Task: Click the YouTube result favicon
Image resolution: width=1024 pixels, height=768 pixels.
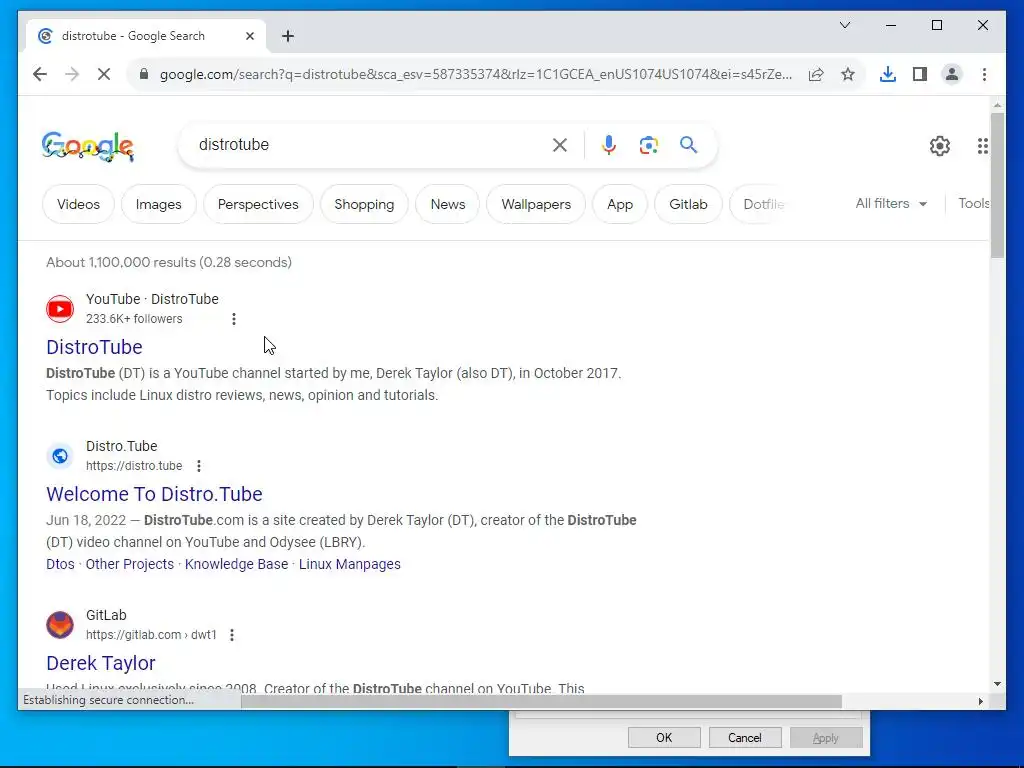Action: point(60,309)
